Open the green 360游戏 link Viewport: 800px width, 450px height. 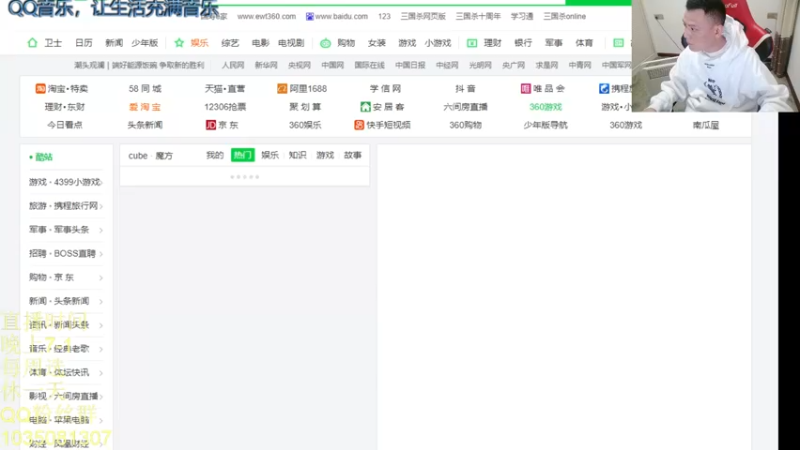click(x=545, y=107)
